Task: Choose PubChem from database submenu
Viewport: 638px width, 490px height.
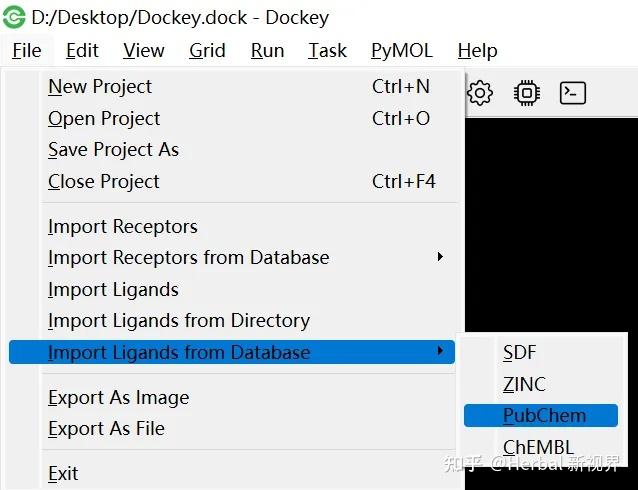Action: click(544, 415)
